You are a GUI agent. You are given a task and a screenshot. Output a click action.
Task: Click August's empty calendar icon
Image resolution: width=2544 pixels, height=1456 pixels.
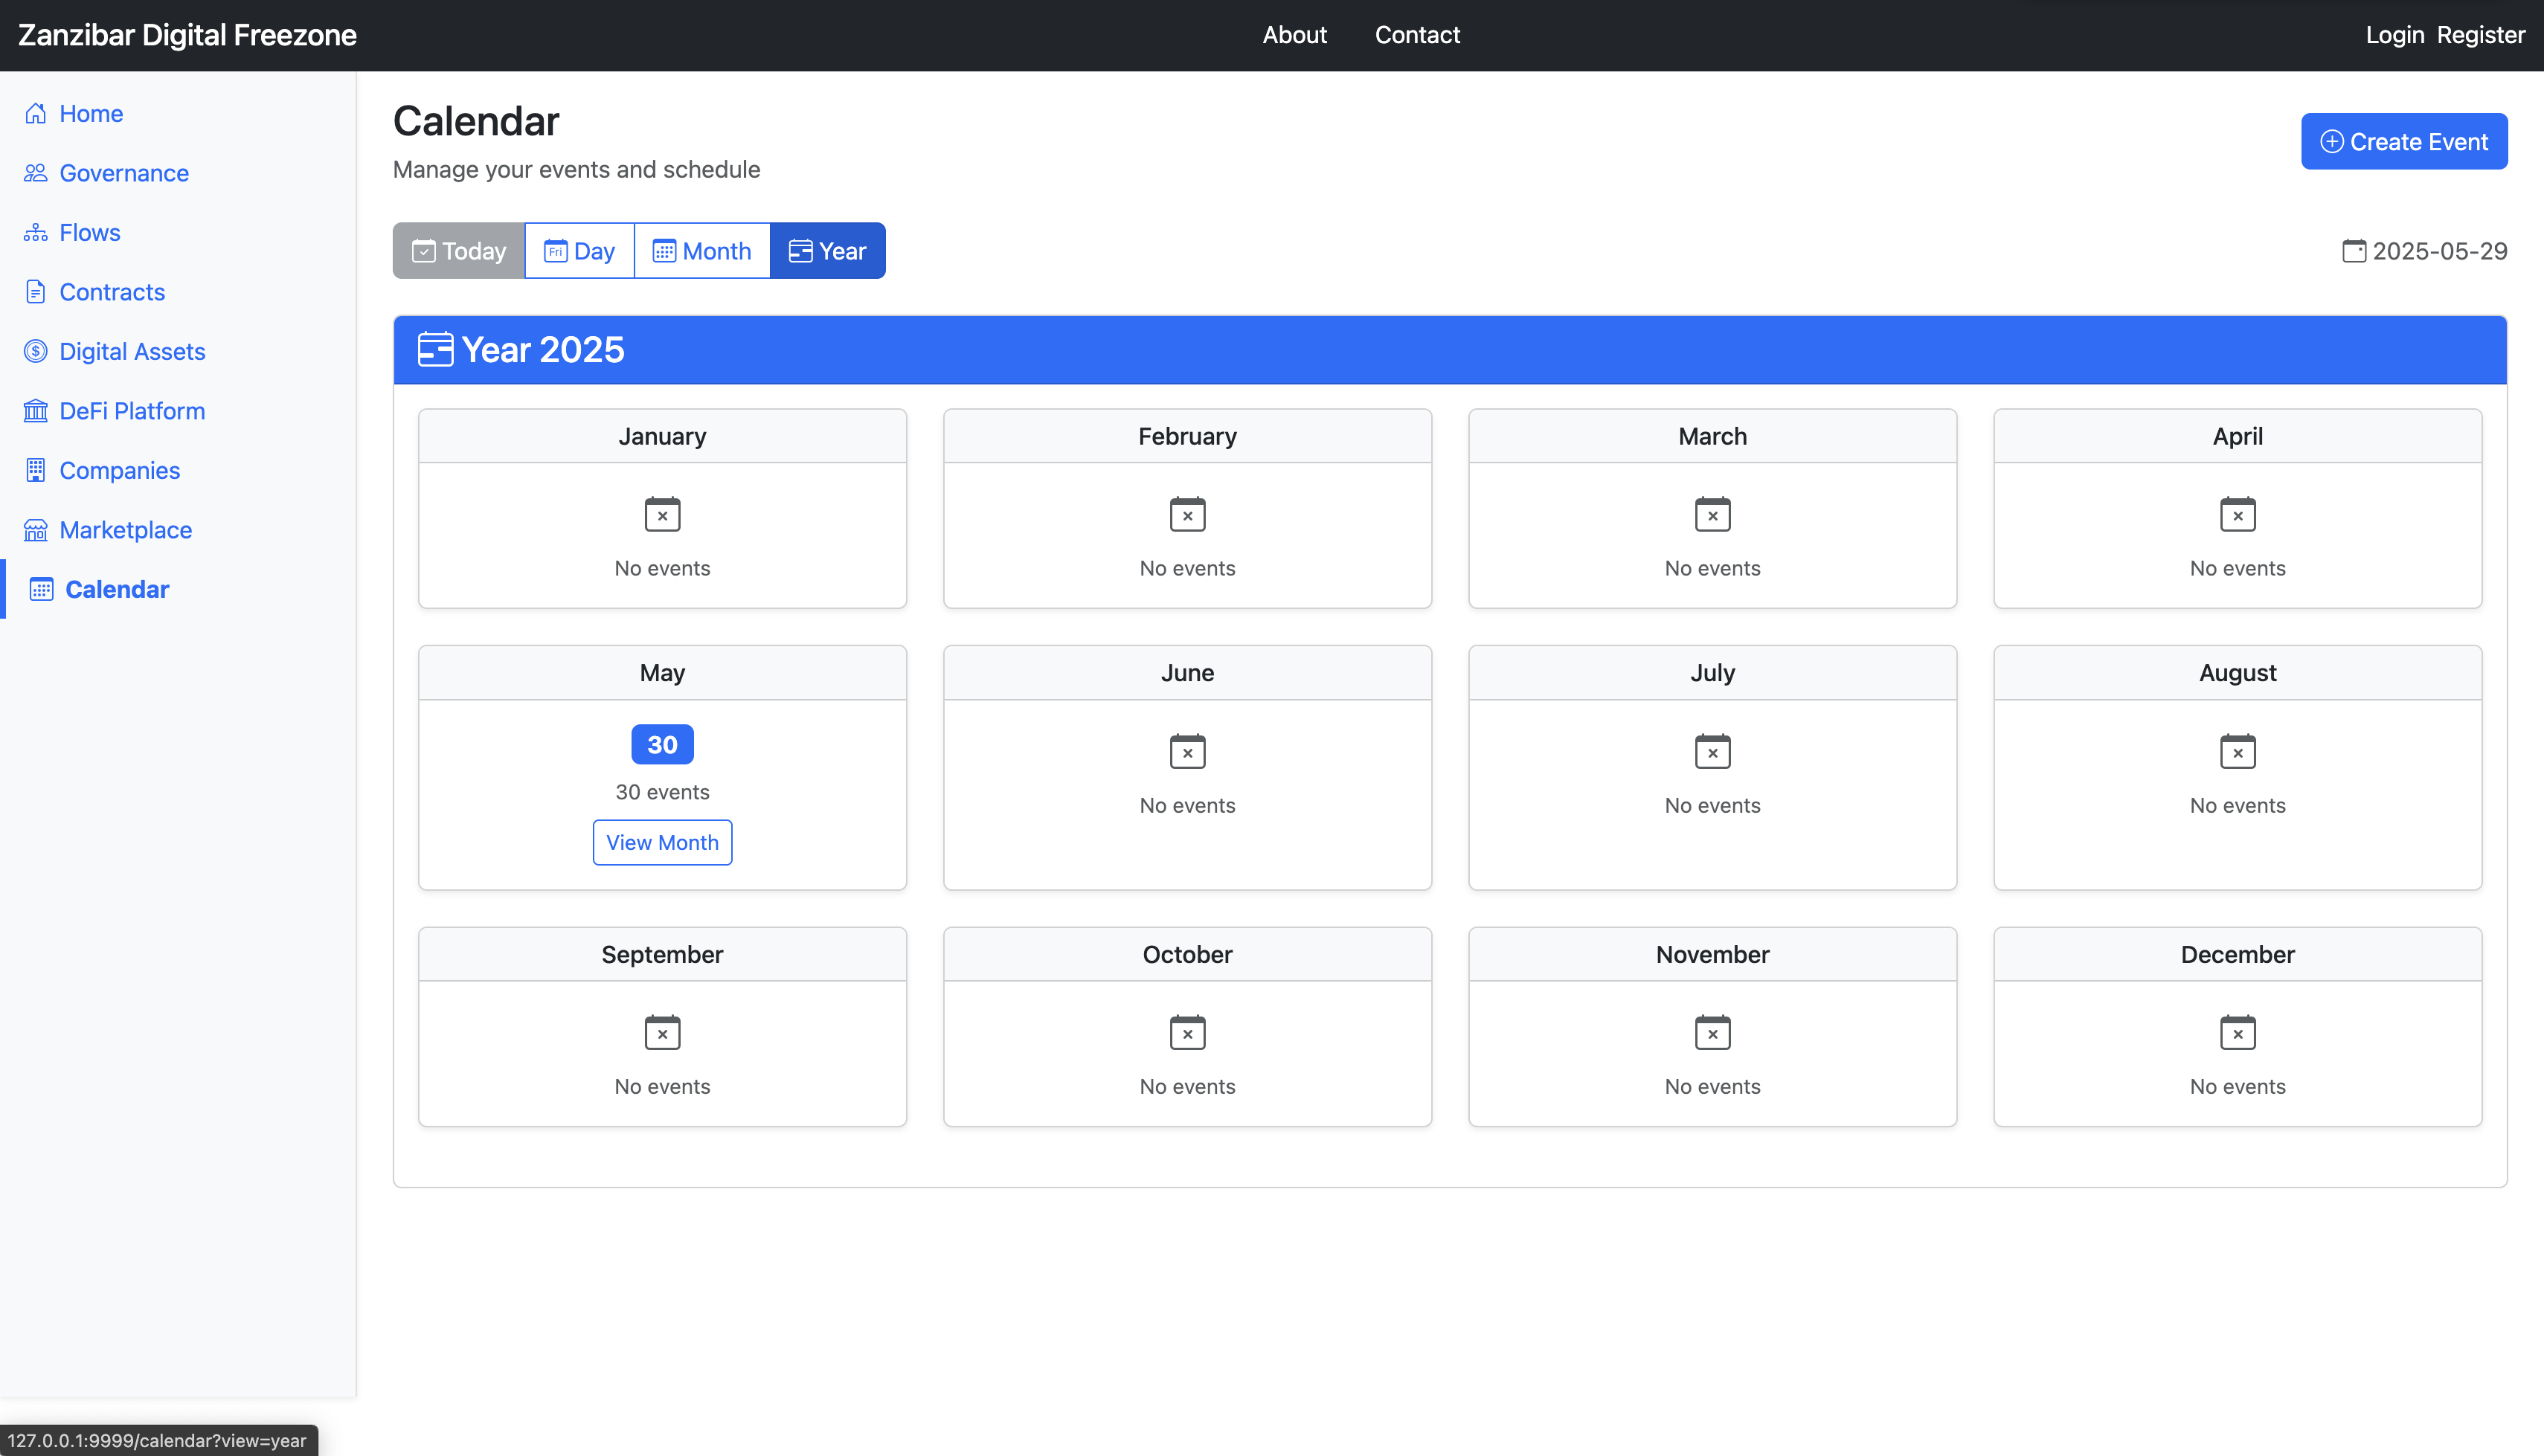pos(2237,751)
